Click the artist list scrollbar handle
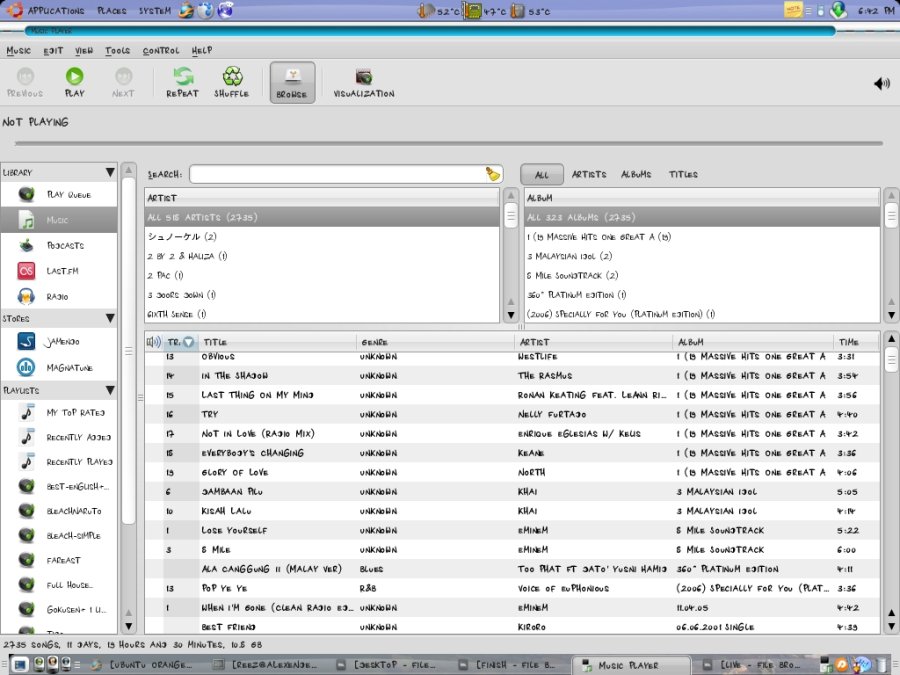900x675 pixels. point(511,217)
